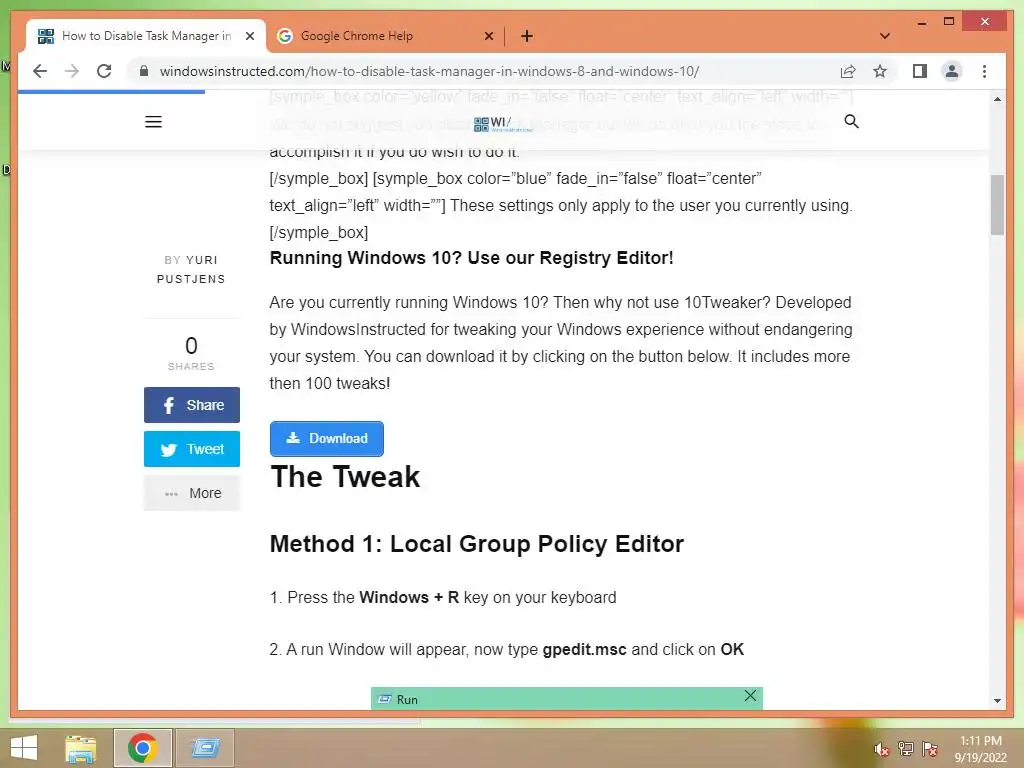This screenshot has height=768, width=1024.
Task: Click the scrollbar down arrow
Action: pyautogui.click(x=997, y=701)
